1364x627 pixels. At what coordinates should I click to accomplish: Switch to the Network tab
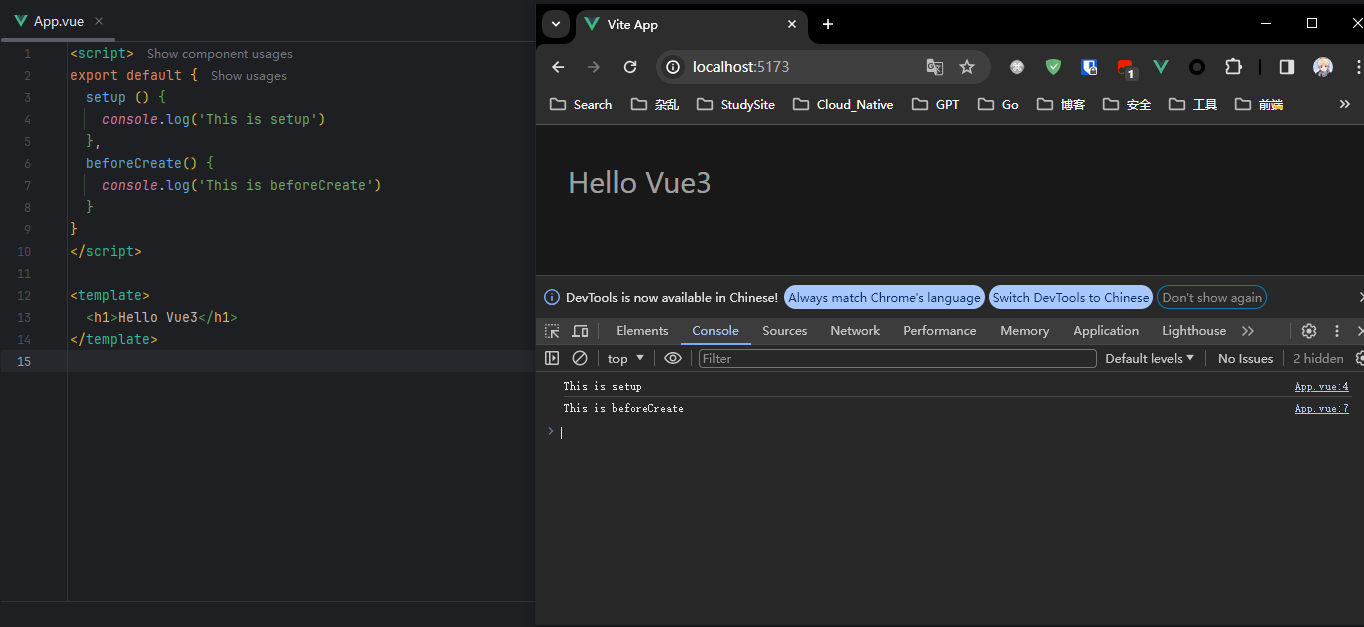[x=855, y=331]
